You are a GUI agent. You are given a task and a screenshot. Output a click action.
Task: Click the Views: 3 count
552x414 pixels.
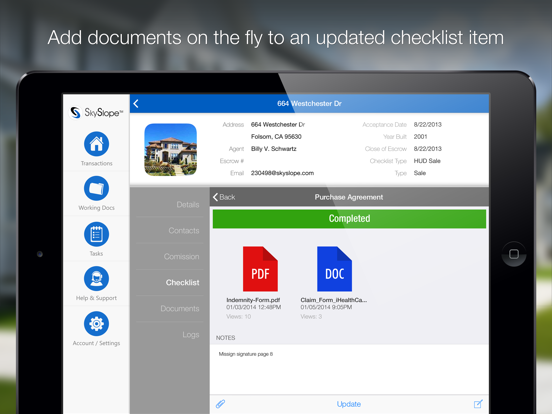point(311,316)
